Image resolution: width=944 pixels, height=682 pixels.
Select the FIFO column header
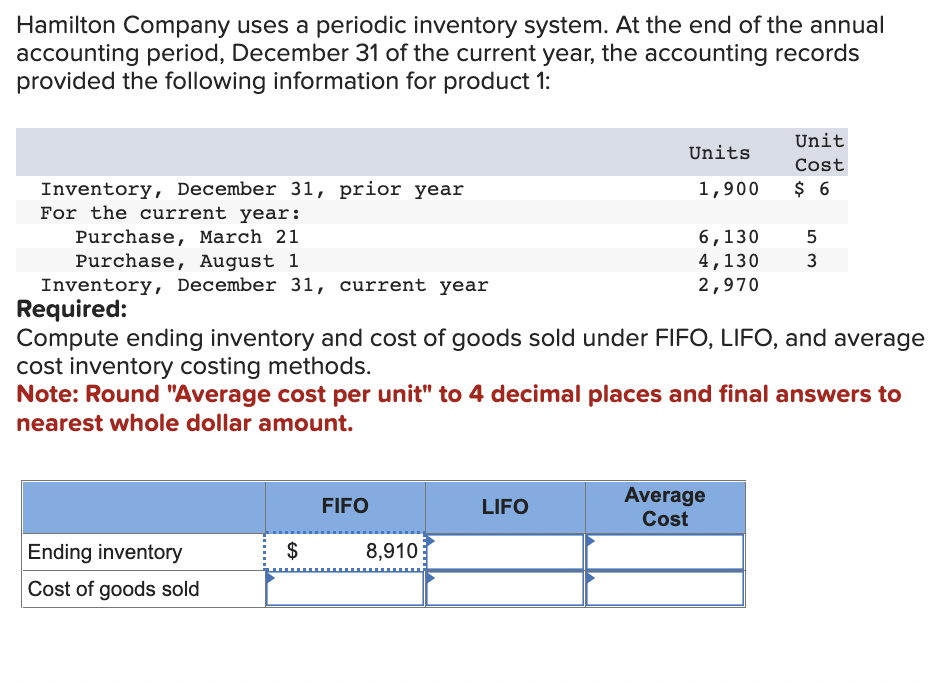[345, 507]
